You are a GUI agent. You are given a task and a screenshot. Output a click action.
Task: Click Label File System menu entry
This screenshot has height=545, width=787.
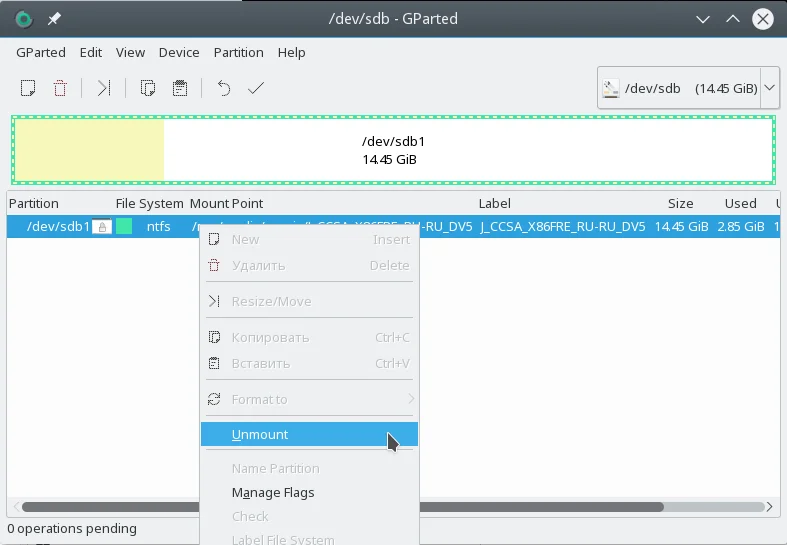309,538
